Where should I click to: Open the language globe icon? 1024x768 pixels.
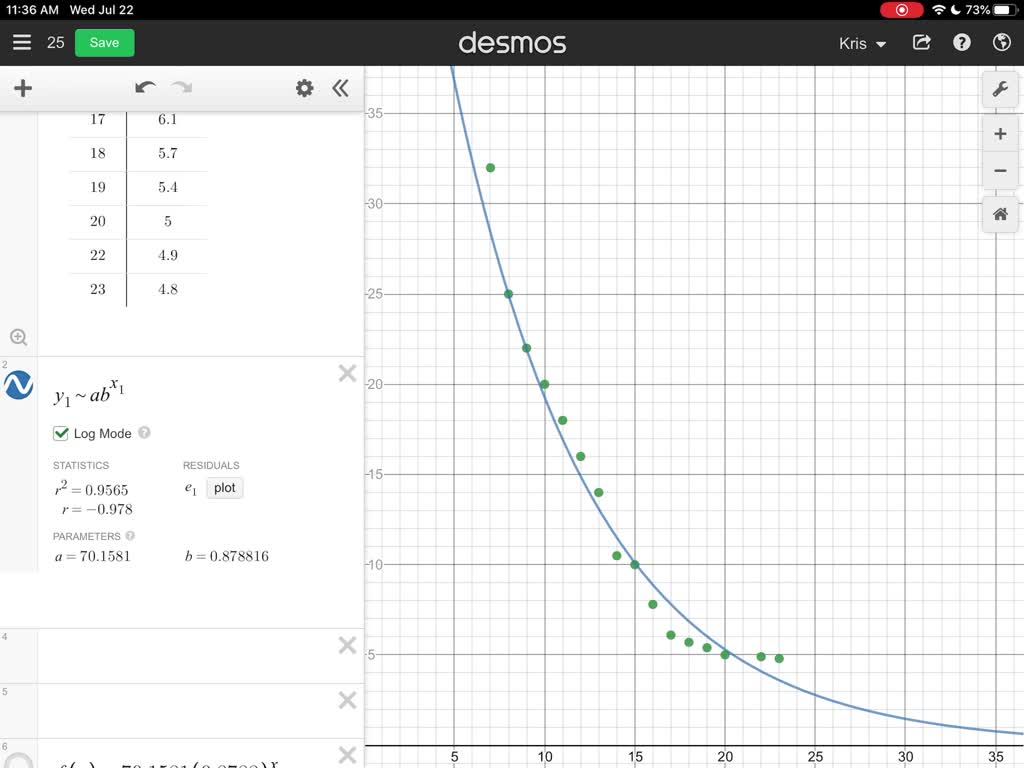pos(1002,43)
